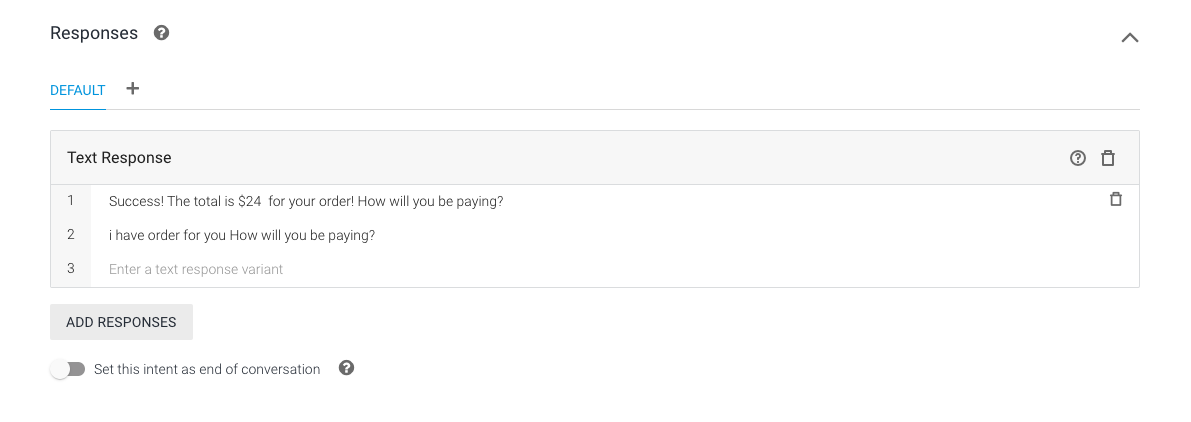This screenshot has width=1191, height=422.
Task: Click the 'Text Response' card title
Action: pos(119,158)
